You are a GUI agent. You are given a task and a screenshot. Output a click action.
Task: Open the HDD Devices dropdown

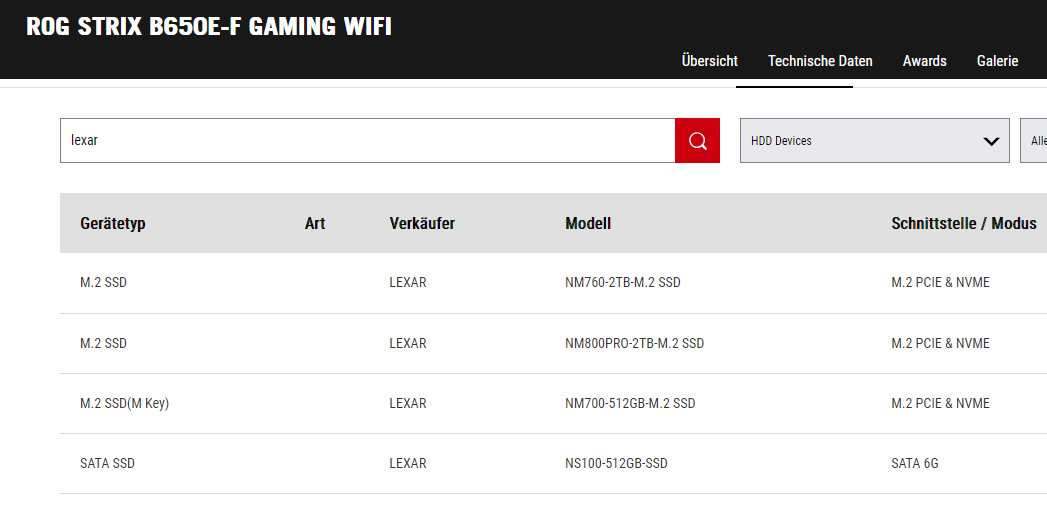875,140
